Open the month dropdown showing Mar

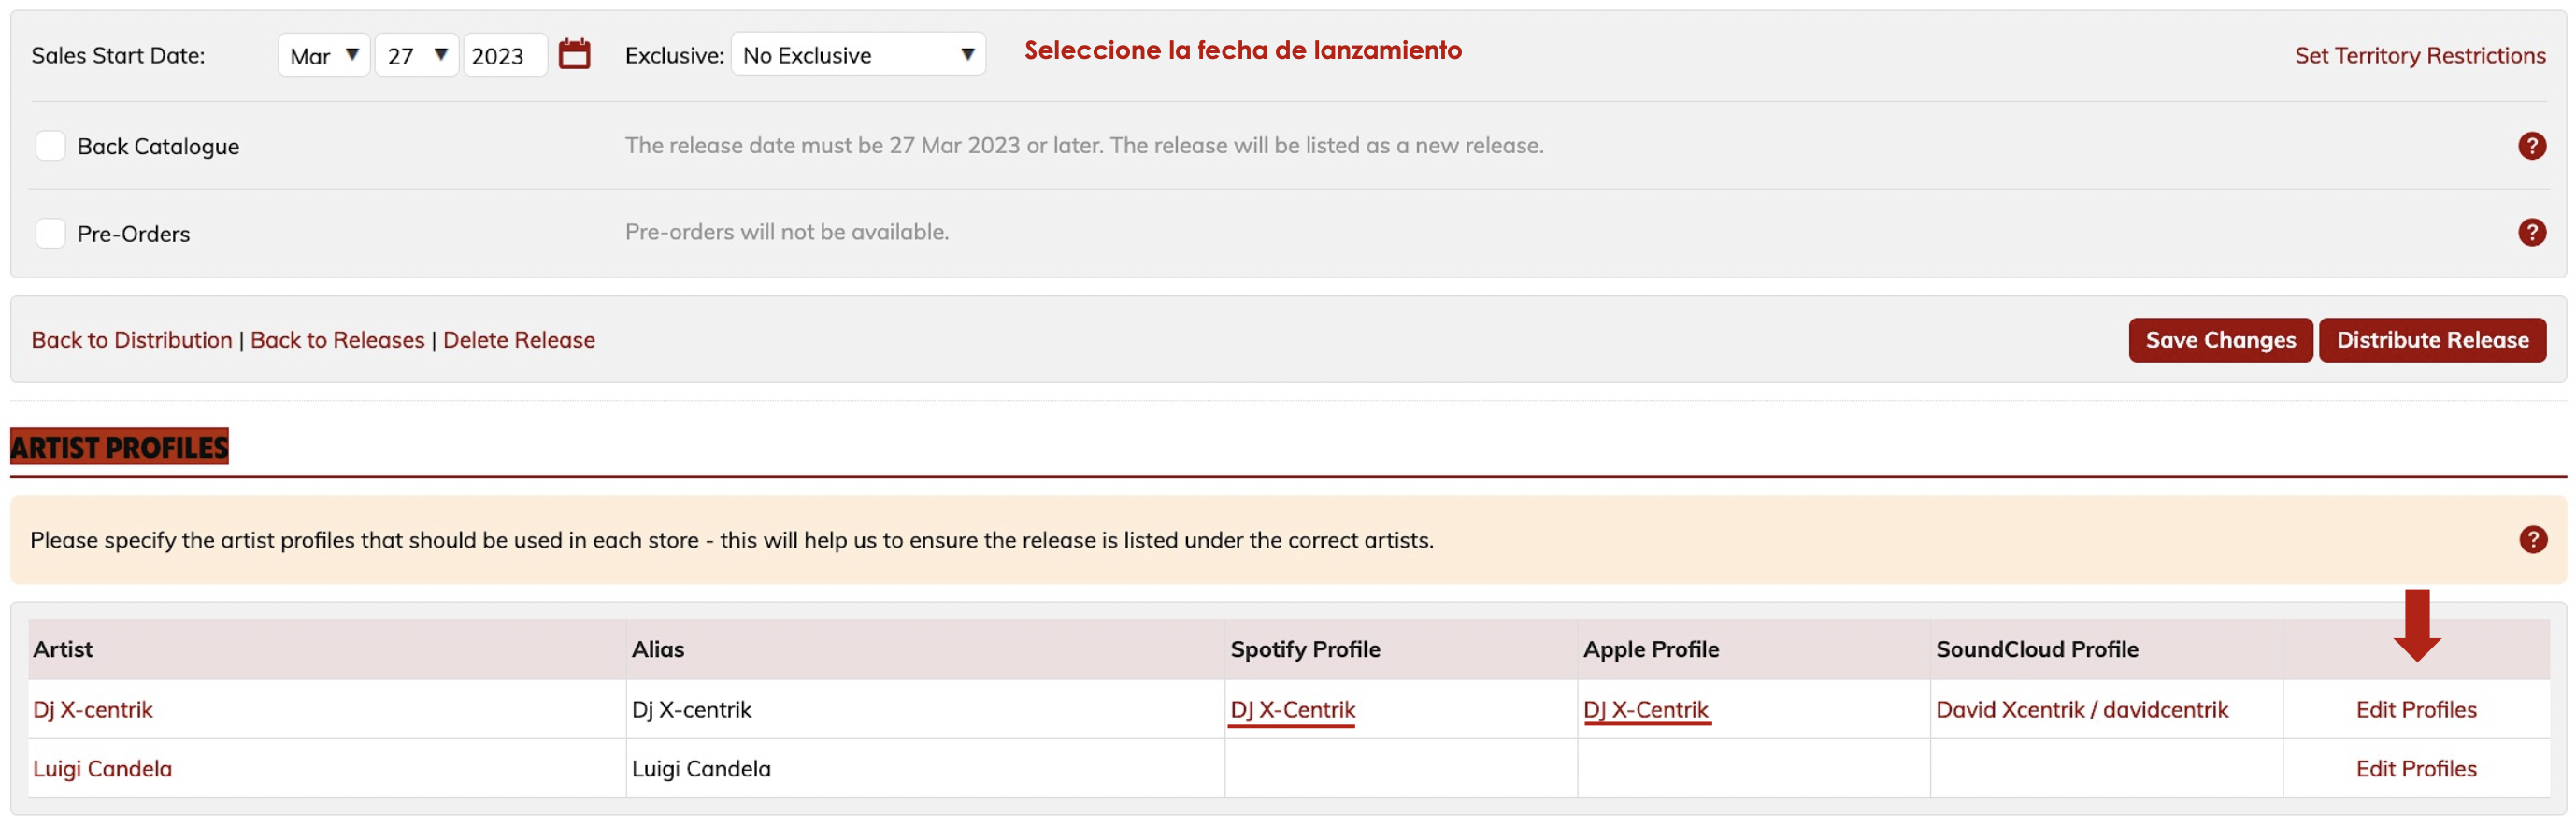tap(324, 55)
